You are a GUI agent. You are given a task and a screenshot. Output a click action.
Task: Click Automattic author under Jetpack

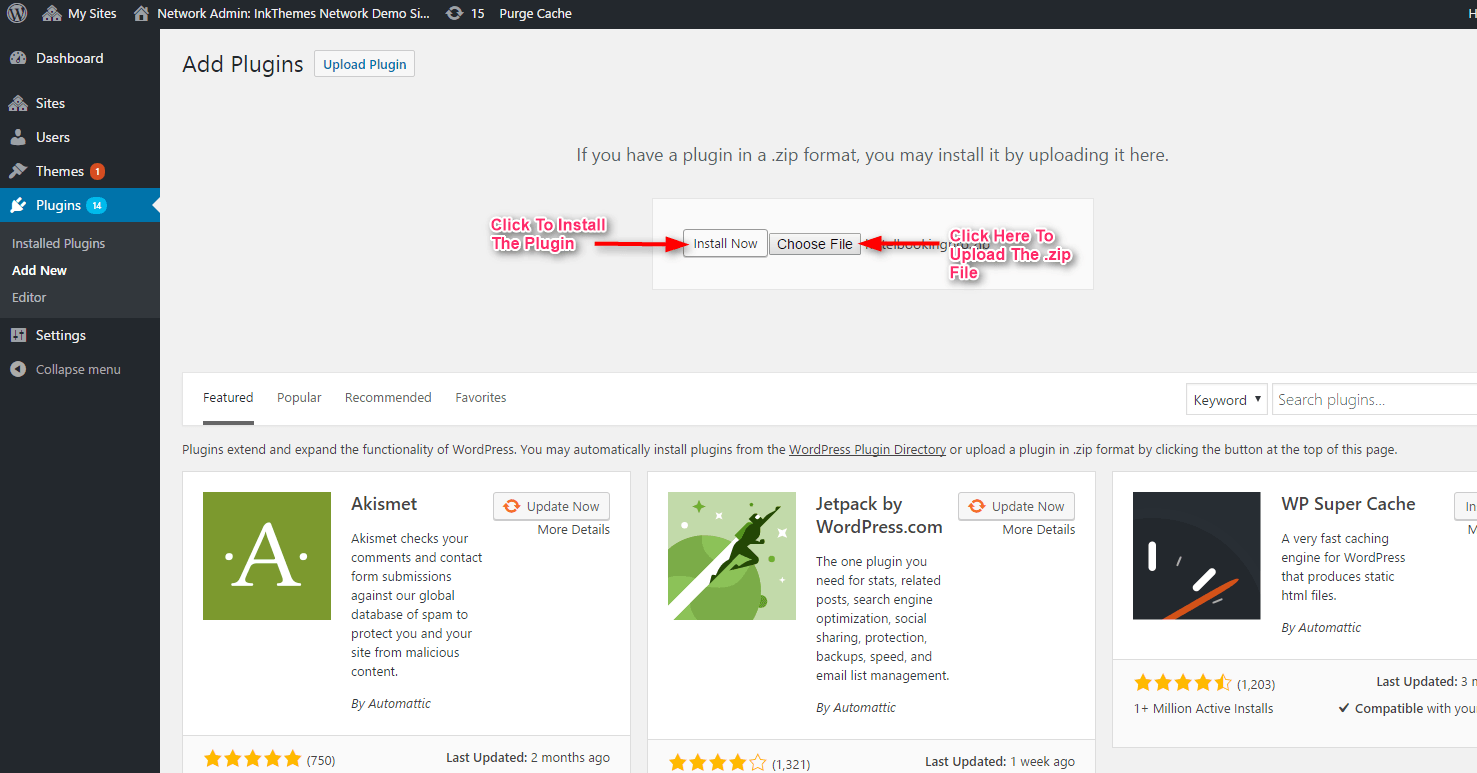[x=864, y=708]
